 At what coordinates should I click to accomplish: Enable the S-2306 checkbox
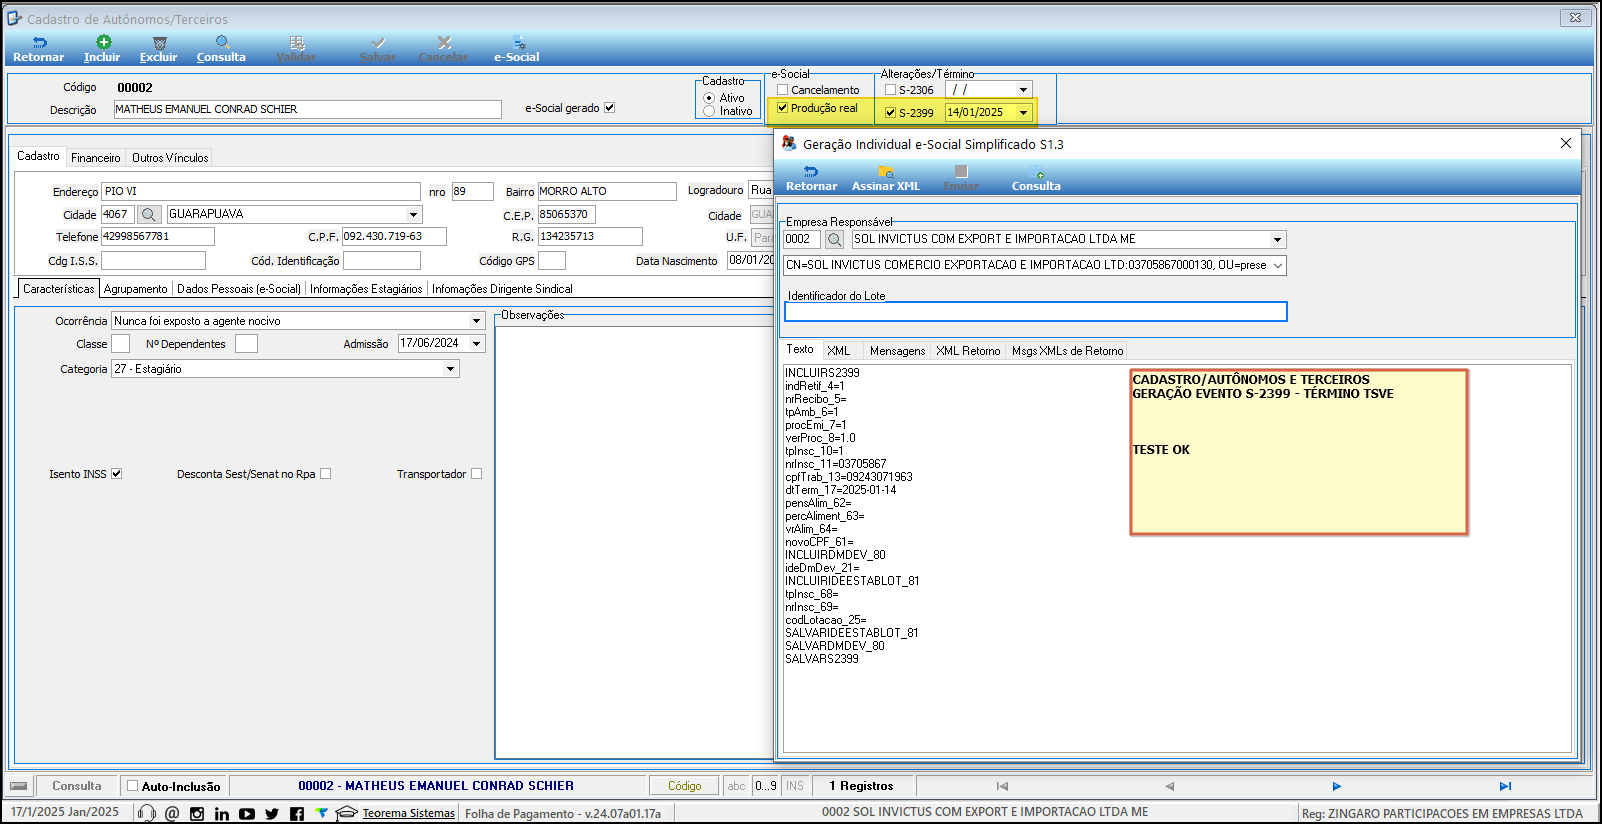891,89
